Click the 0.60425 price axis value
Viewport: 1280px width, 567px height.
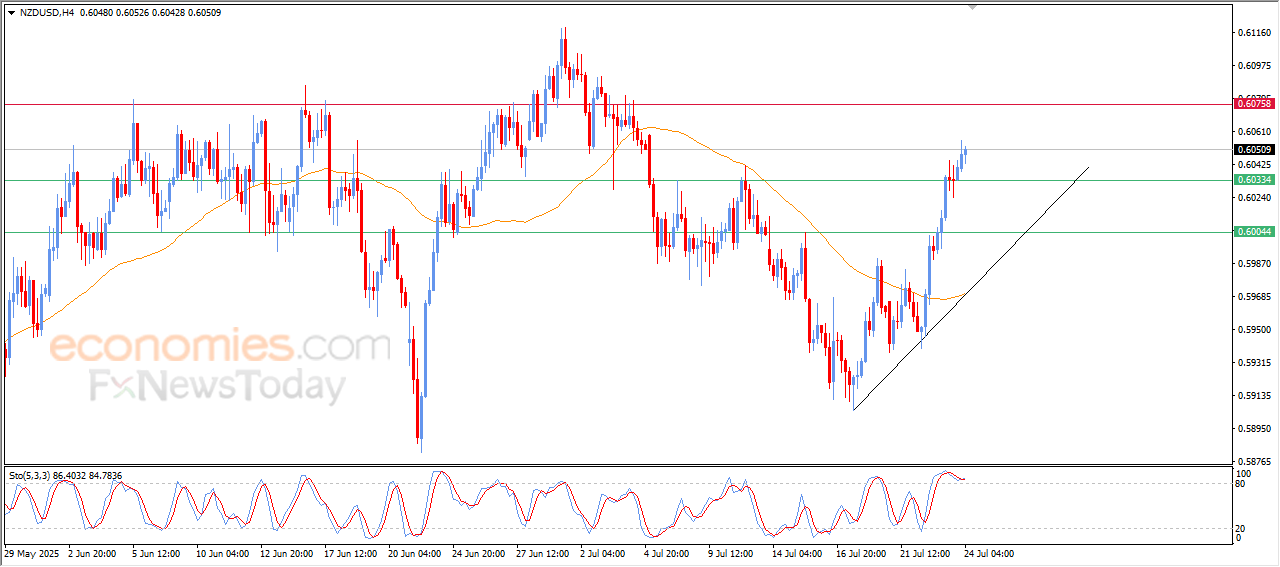point(1254,165)
